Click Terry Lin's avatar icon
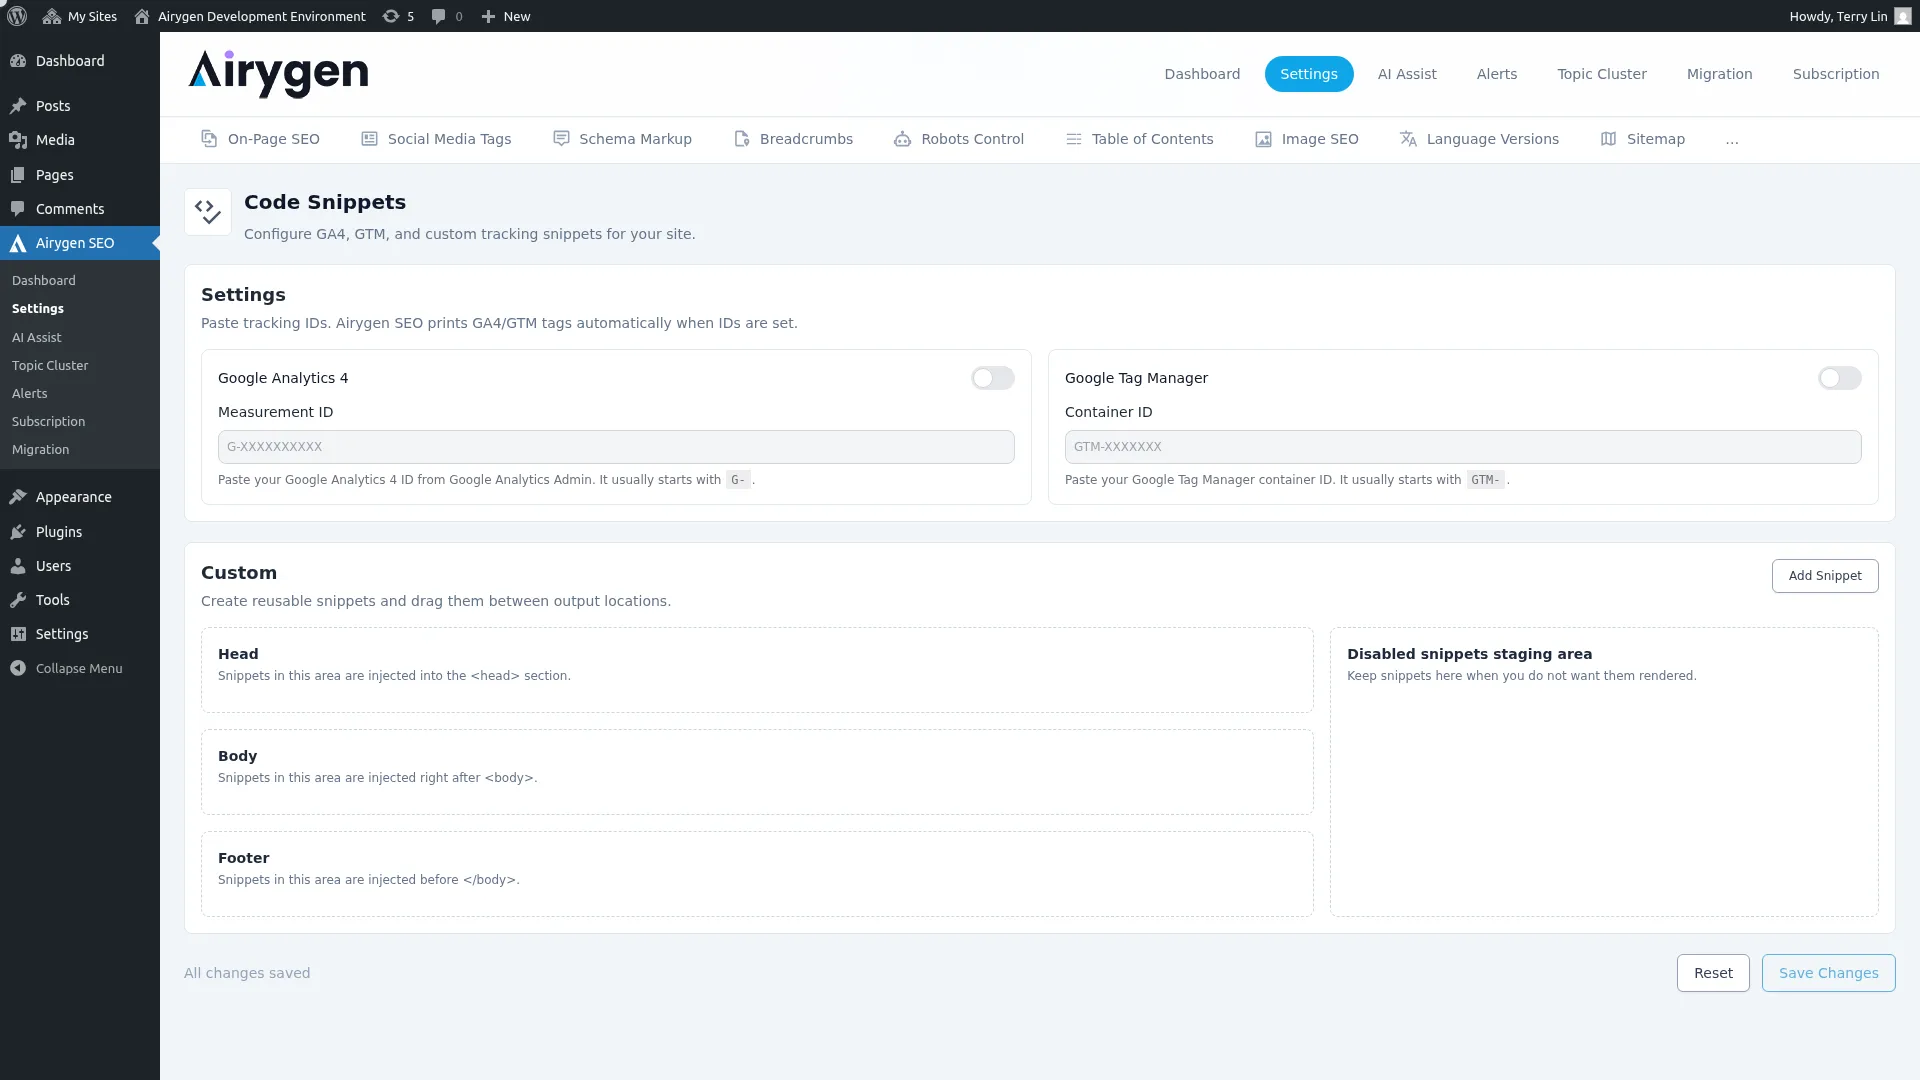1920x1080 pixels. pos(1903,16)
